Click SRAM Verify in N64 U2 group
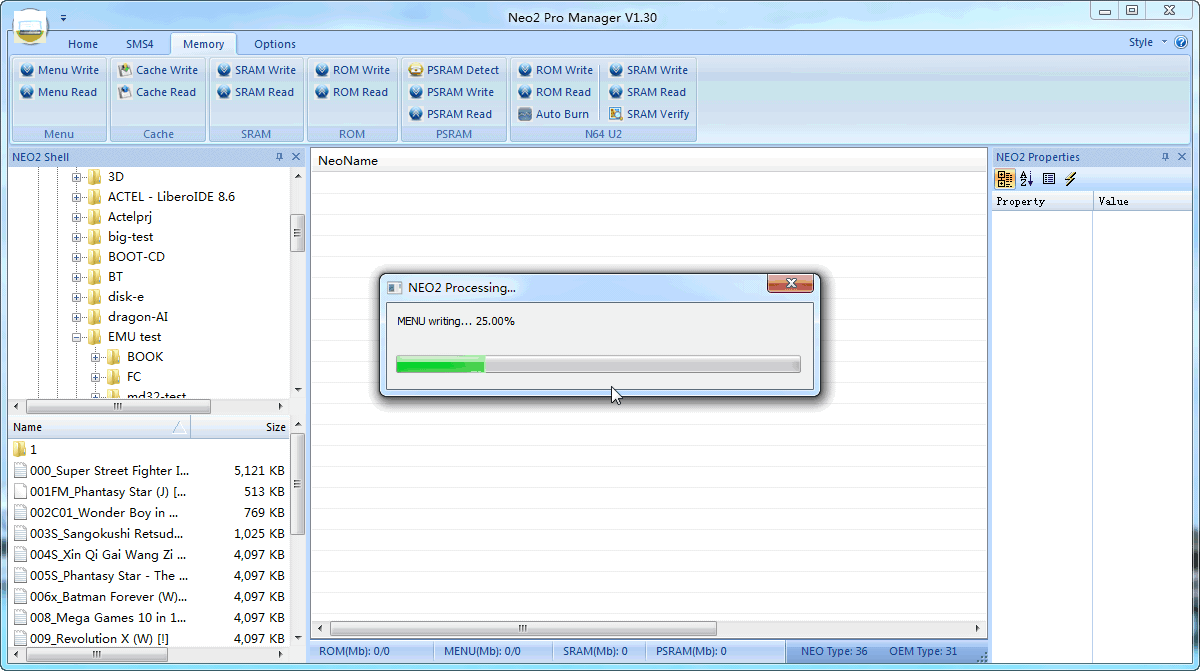The width and height of the screenshot is (1200, 671). 649,114
